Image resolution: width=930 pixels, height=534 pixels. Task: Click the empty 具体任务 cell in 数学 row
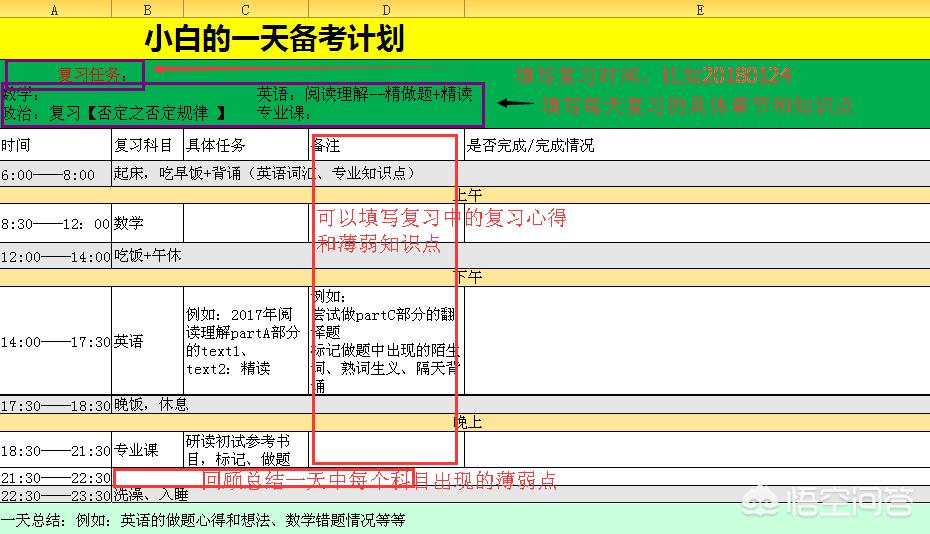tap(246, 223)
